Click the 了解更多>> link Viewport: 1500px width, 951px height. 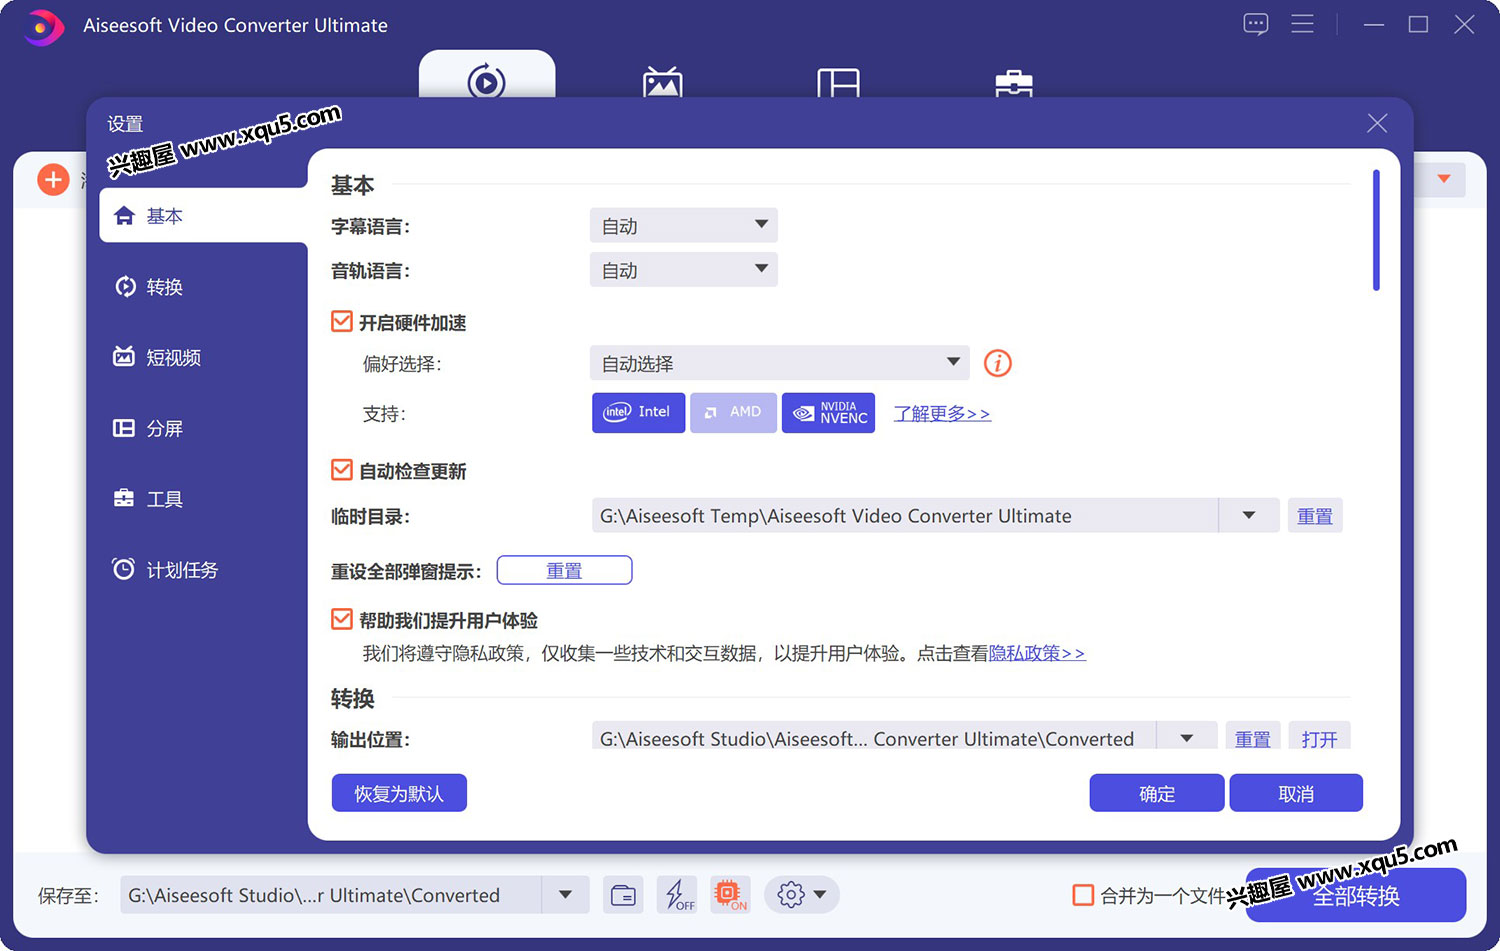[x=942, y=413]
